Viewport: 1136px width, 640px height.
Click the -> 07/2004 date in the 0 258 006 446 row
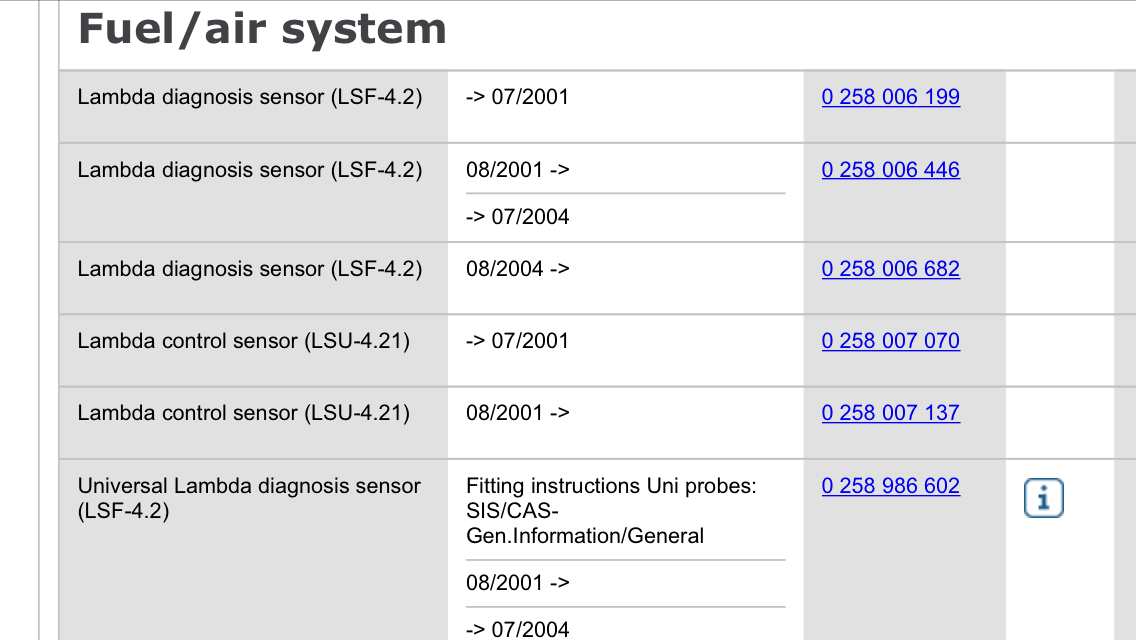(517, 217)
